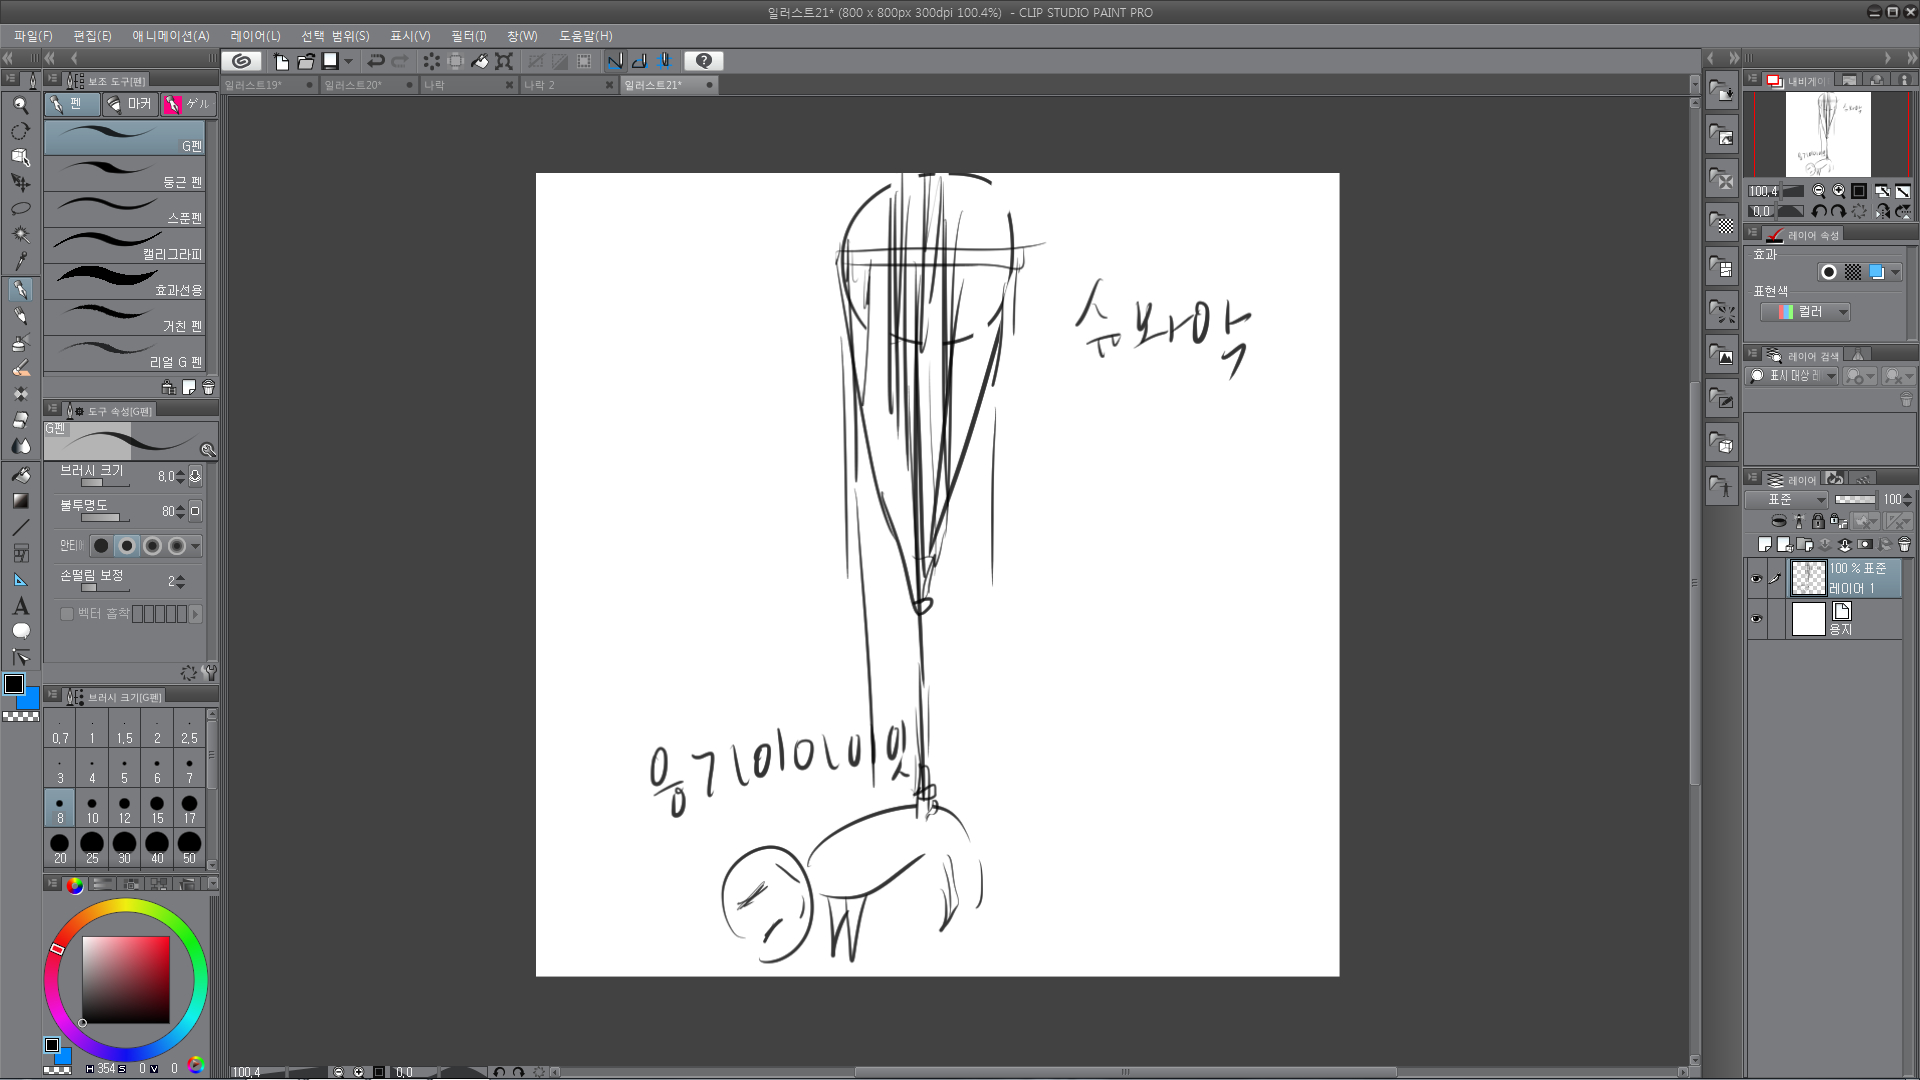This screenshot has width=1920, height=1080.
Task: Click inside the color square picker
Action: [126, 980]
